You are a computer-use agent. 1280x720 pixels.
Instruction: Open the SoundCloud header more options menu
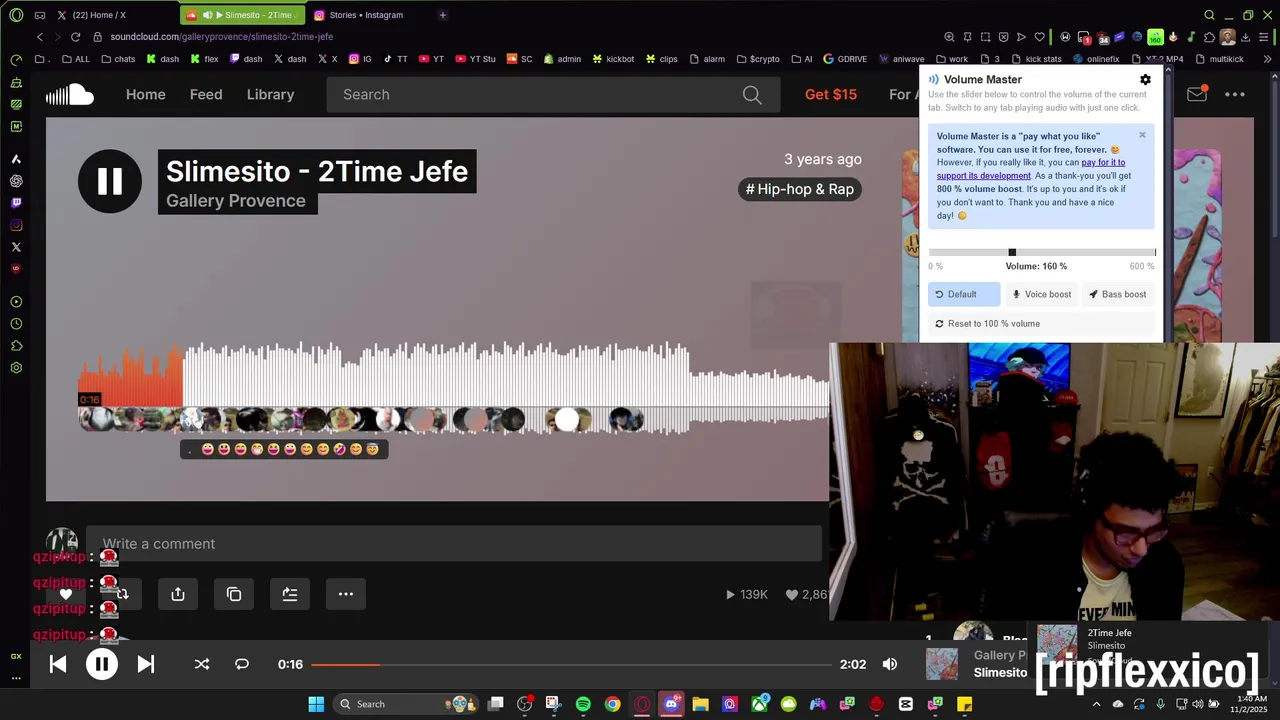[x=1235, y=94]
